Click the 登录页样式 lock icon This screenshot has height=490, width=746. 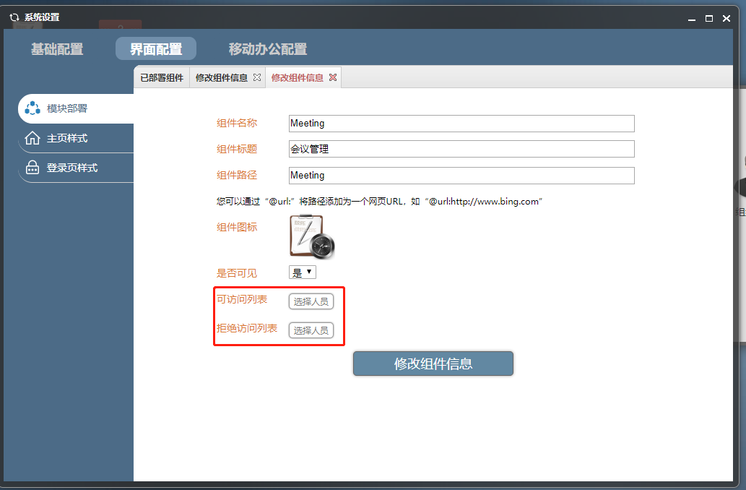point(32,167)
